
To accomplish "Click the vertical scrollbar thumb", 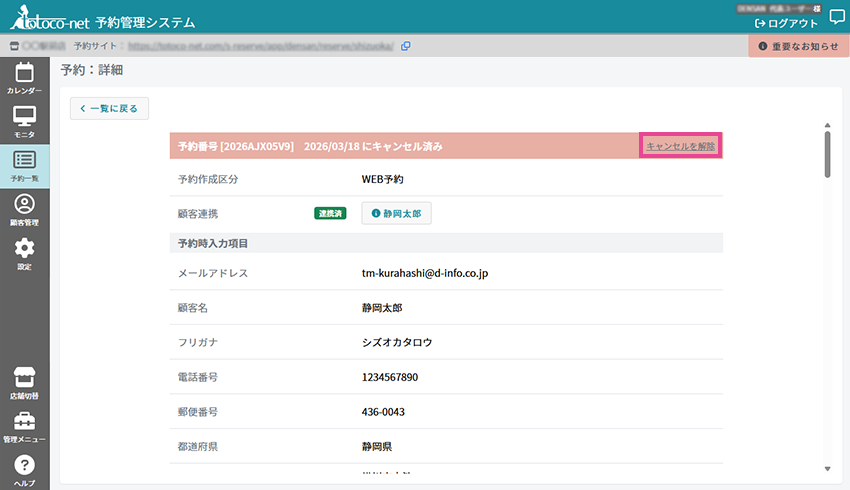I will (827, 154).
